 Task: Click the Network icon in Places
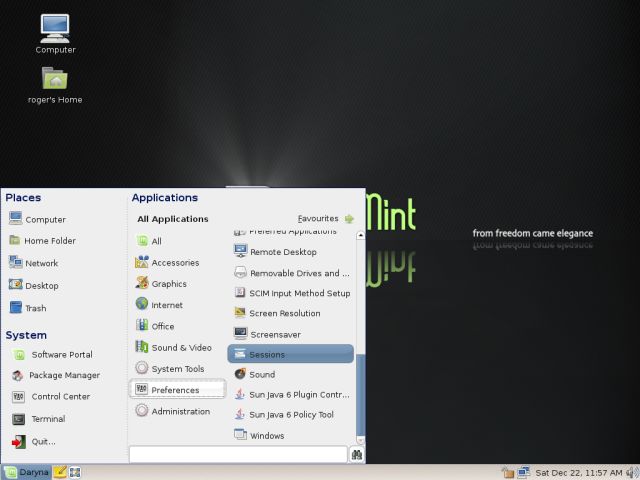[16, 262]
